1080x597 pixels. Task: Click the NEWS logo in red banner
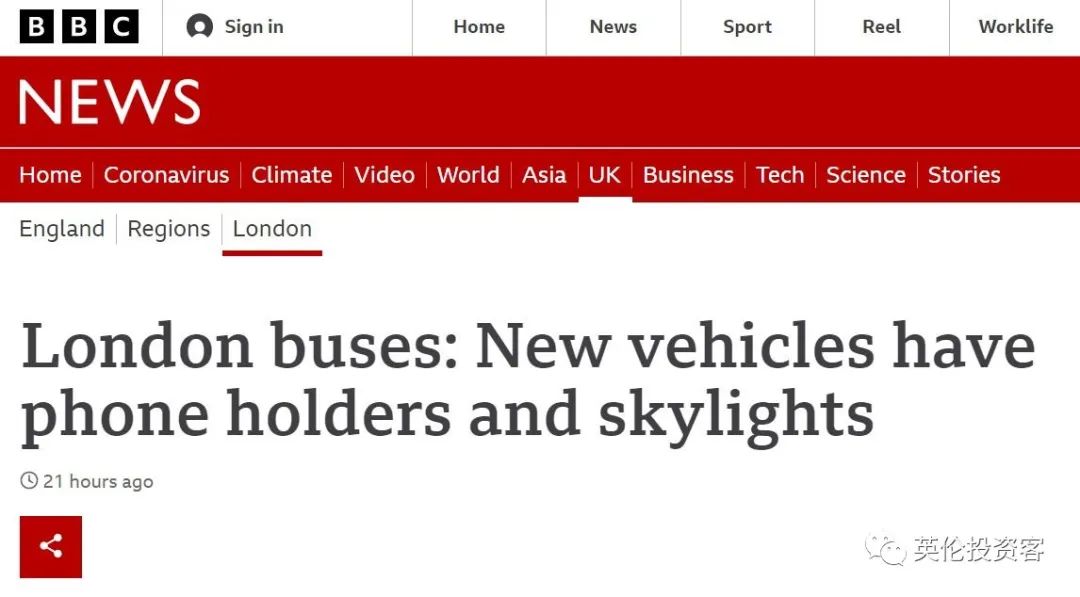pyautogui.click(x=110, y=103)
